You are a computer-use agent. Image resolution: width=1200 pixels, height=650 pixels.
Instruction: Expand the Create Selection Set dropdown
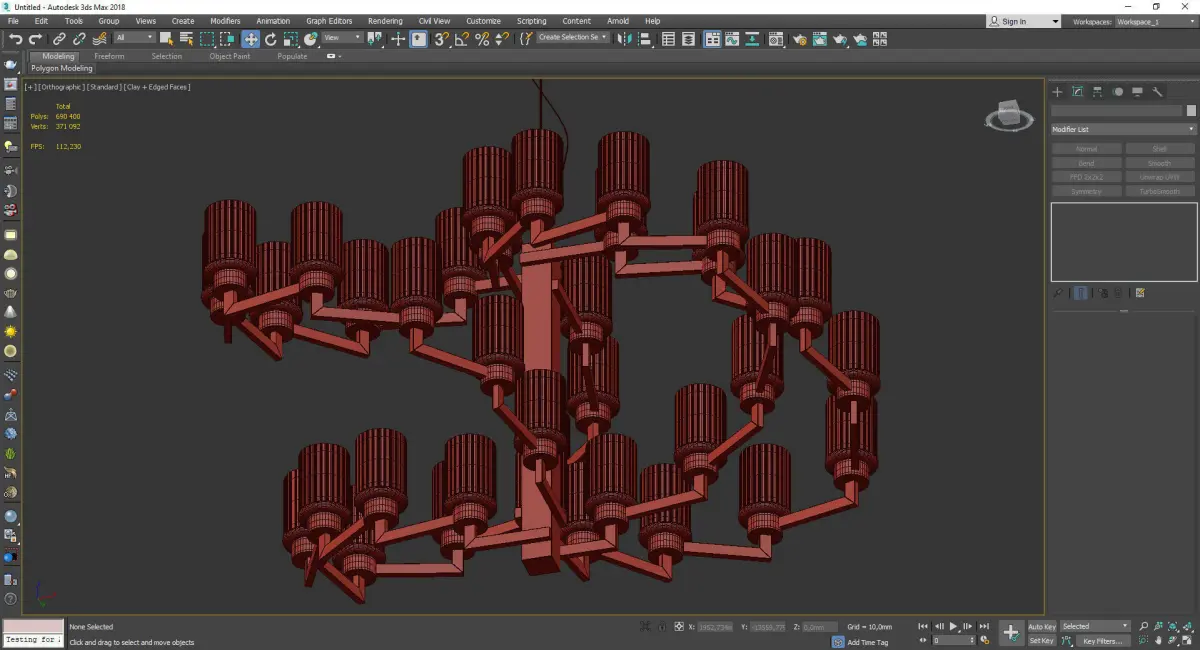click(573, 37)
